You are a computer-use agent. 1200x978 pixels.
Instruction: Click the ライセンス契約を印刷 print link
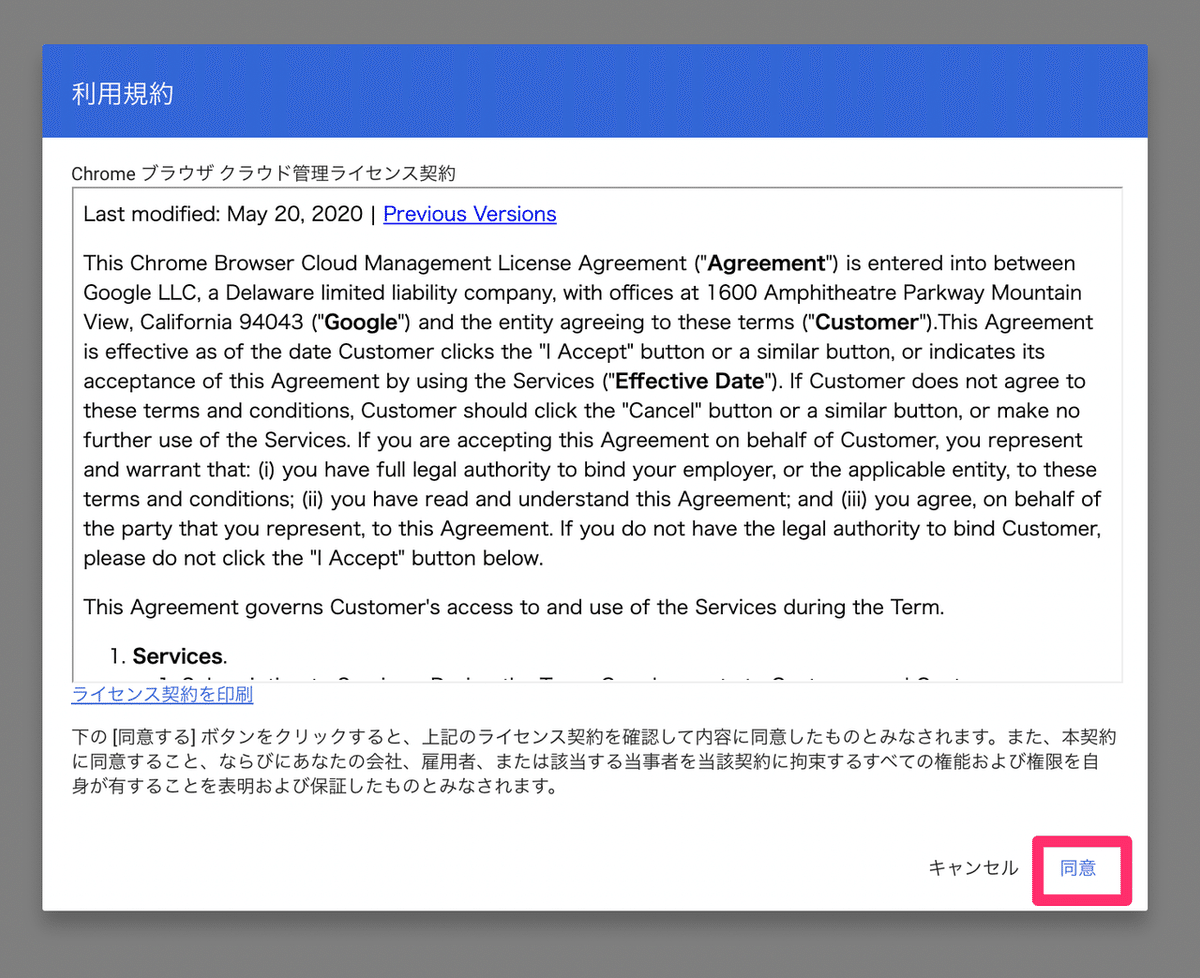(162, 694)
